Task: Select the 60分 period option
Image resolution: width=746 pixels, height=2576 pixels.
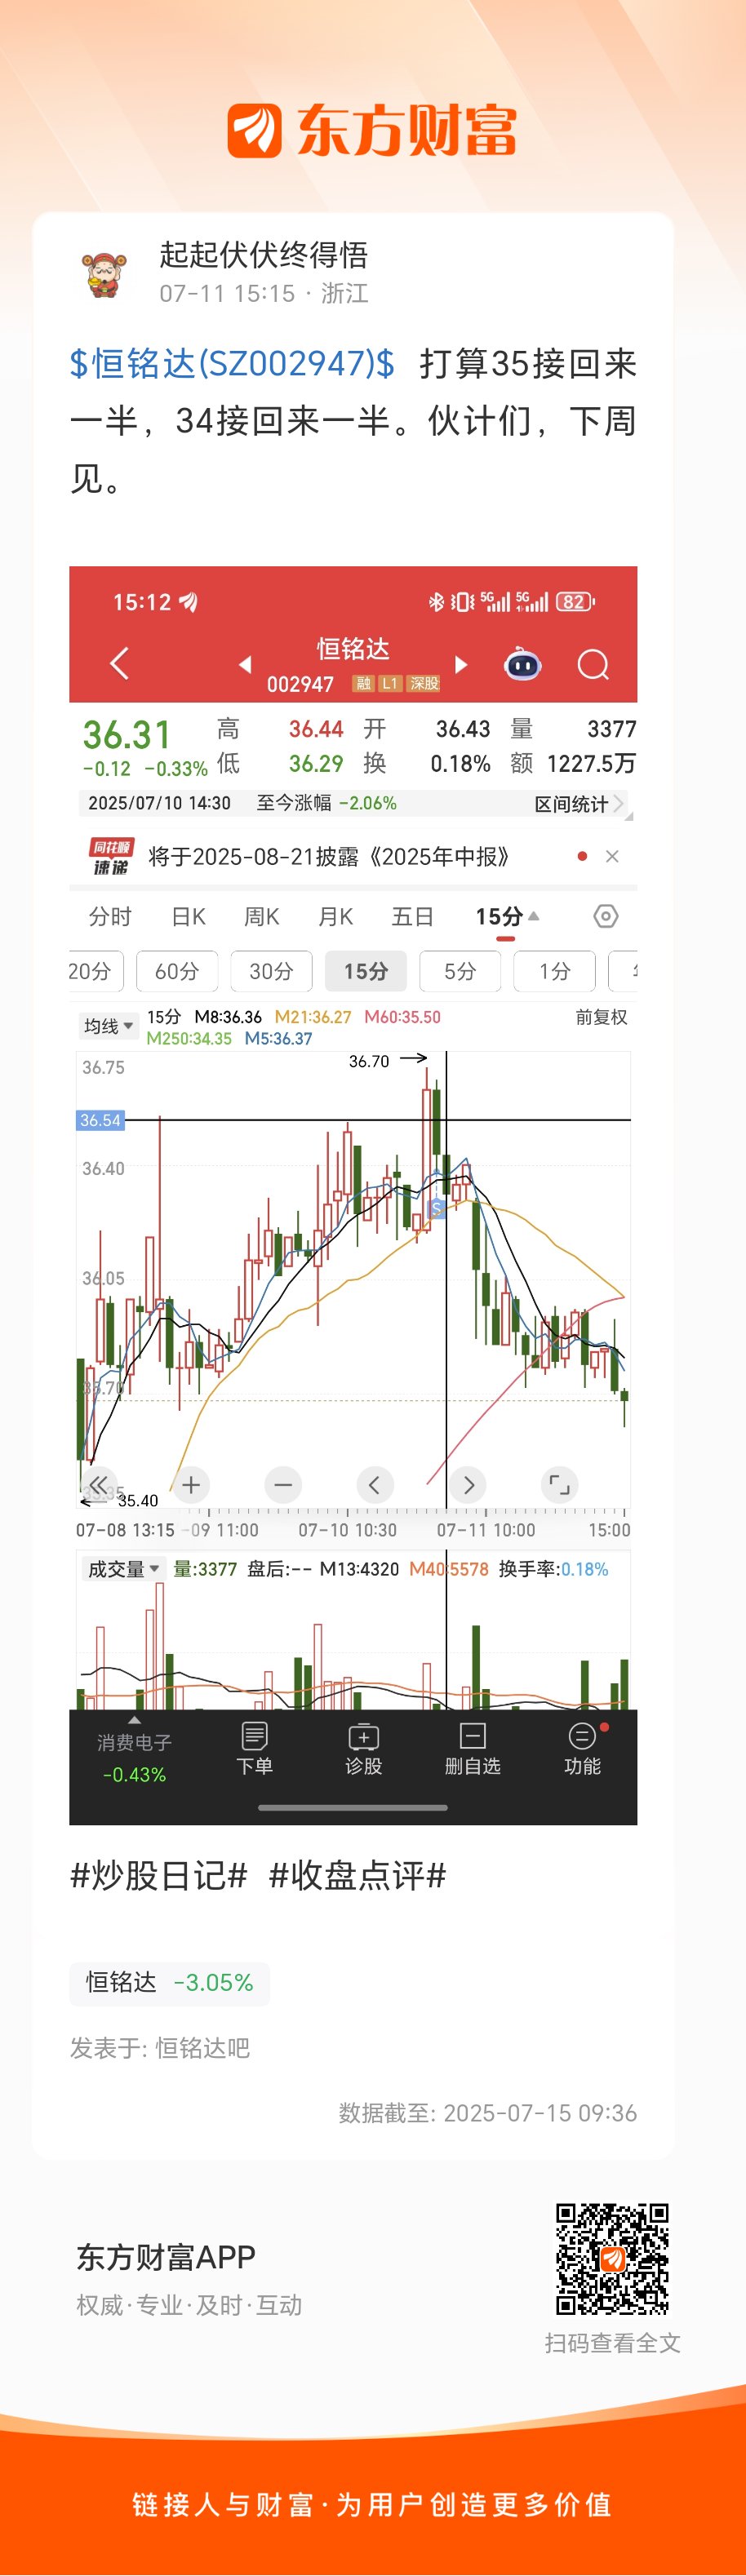Action: [x=177, y=971]
